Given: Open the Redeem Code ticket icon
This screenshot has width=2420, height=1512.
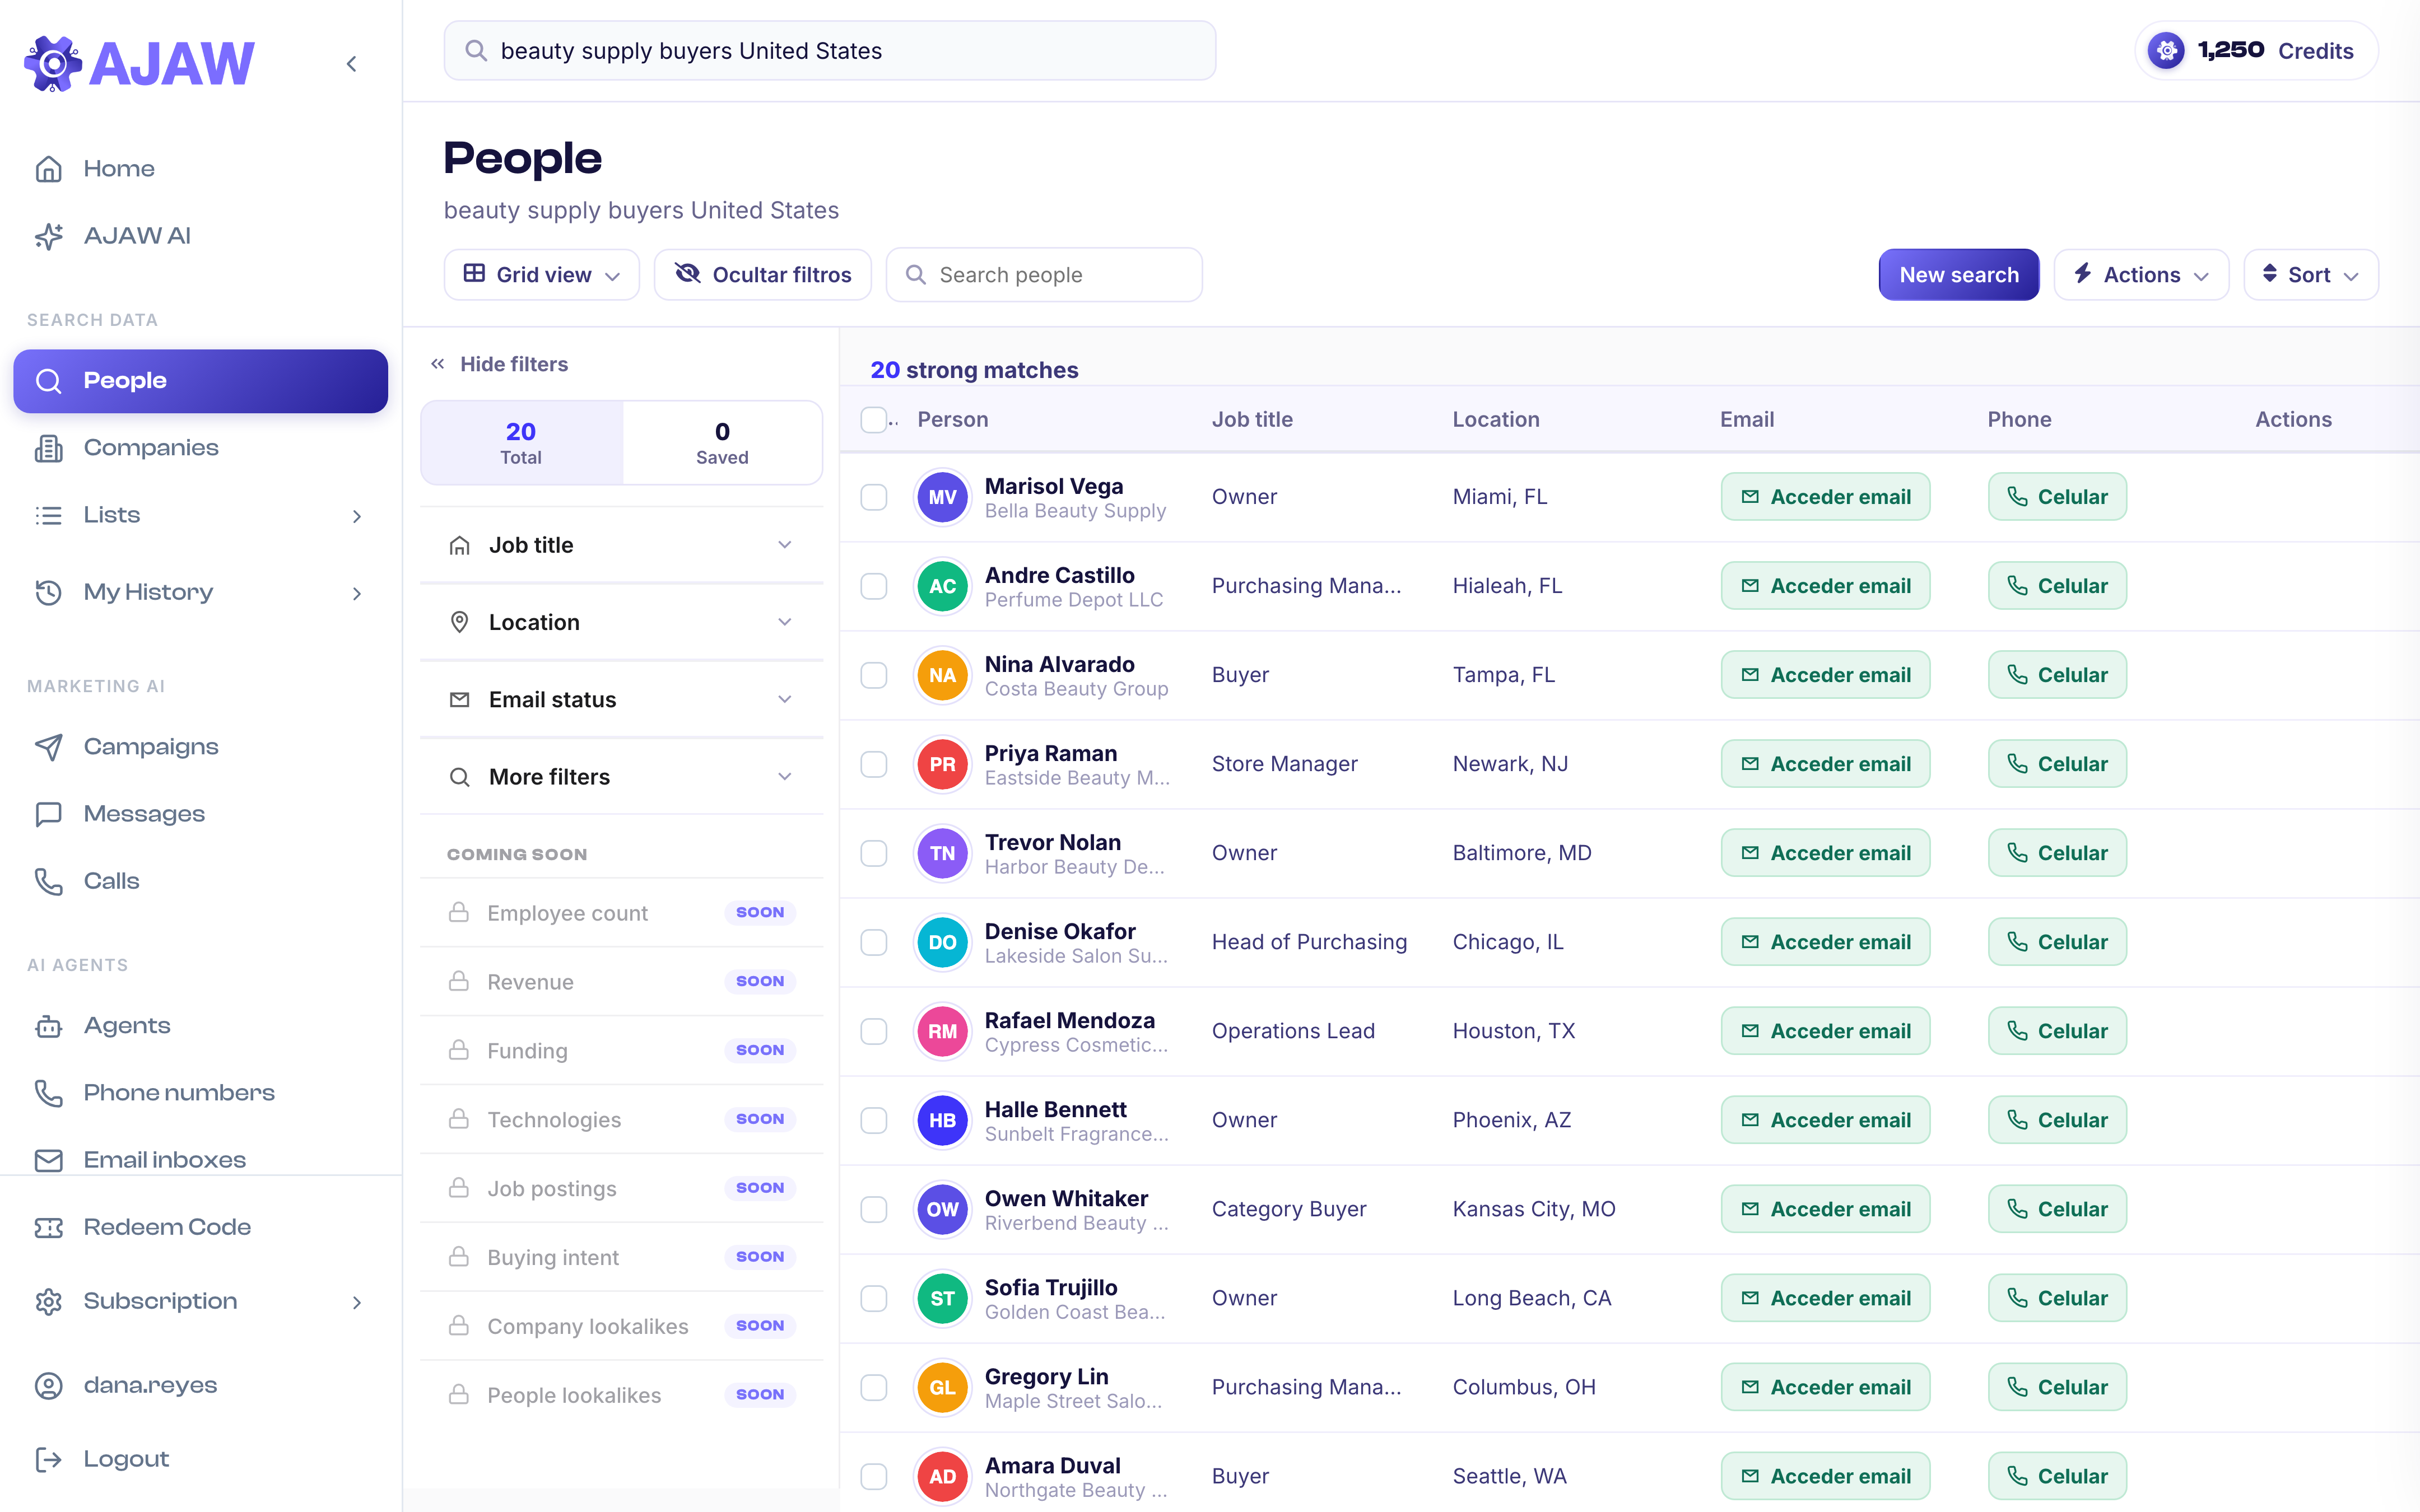Looking at the screenshot, I should pyautogui.click(x=48, y=1227).
